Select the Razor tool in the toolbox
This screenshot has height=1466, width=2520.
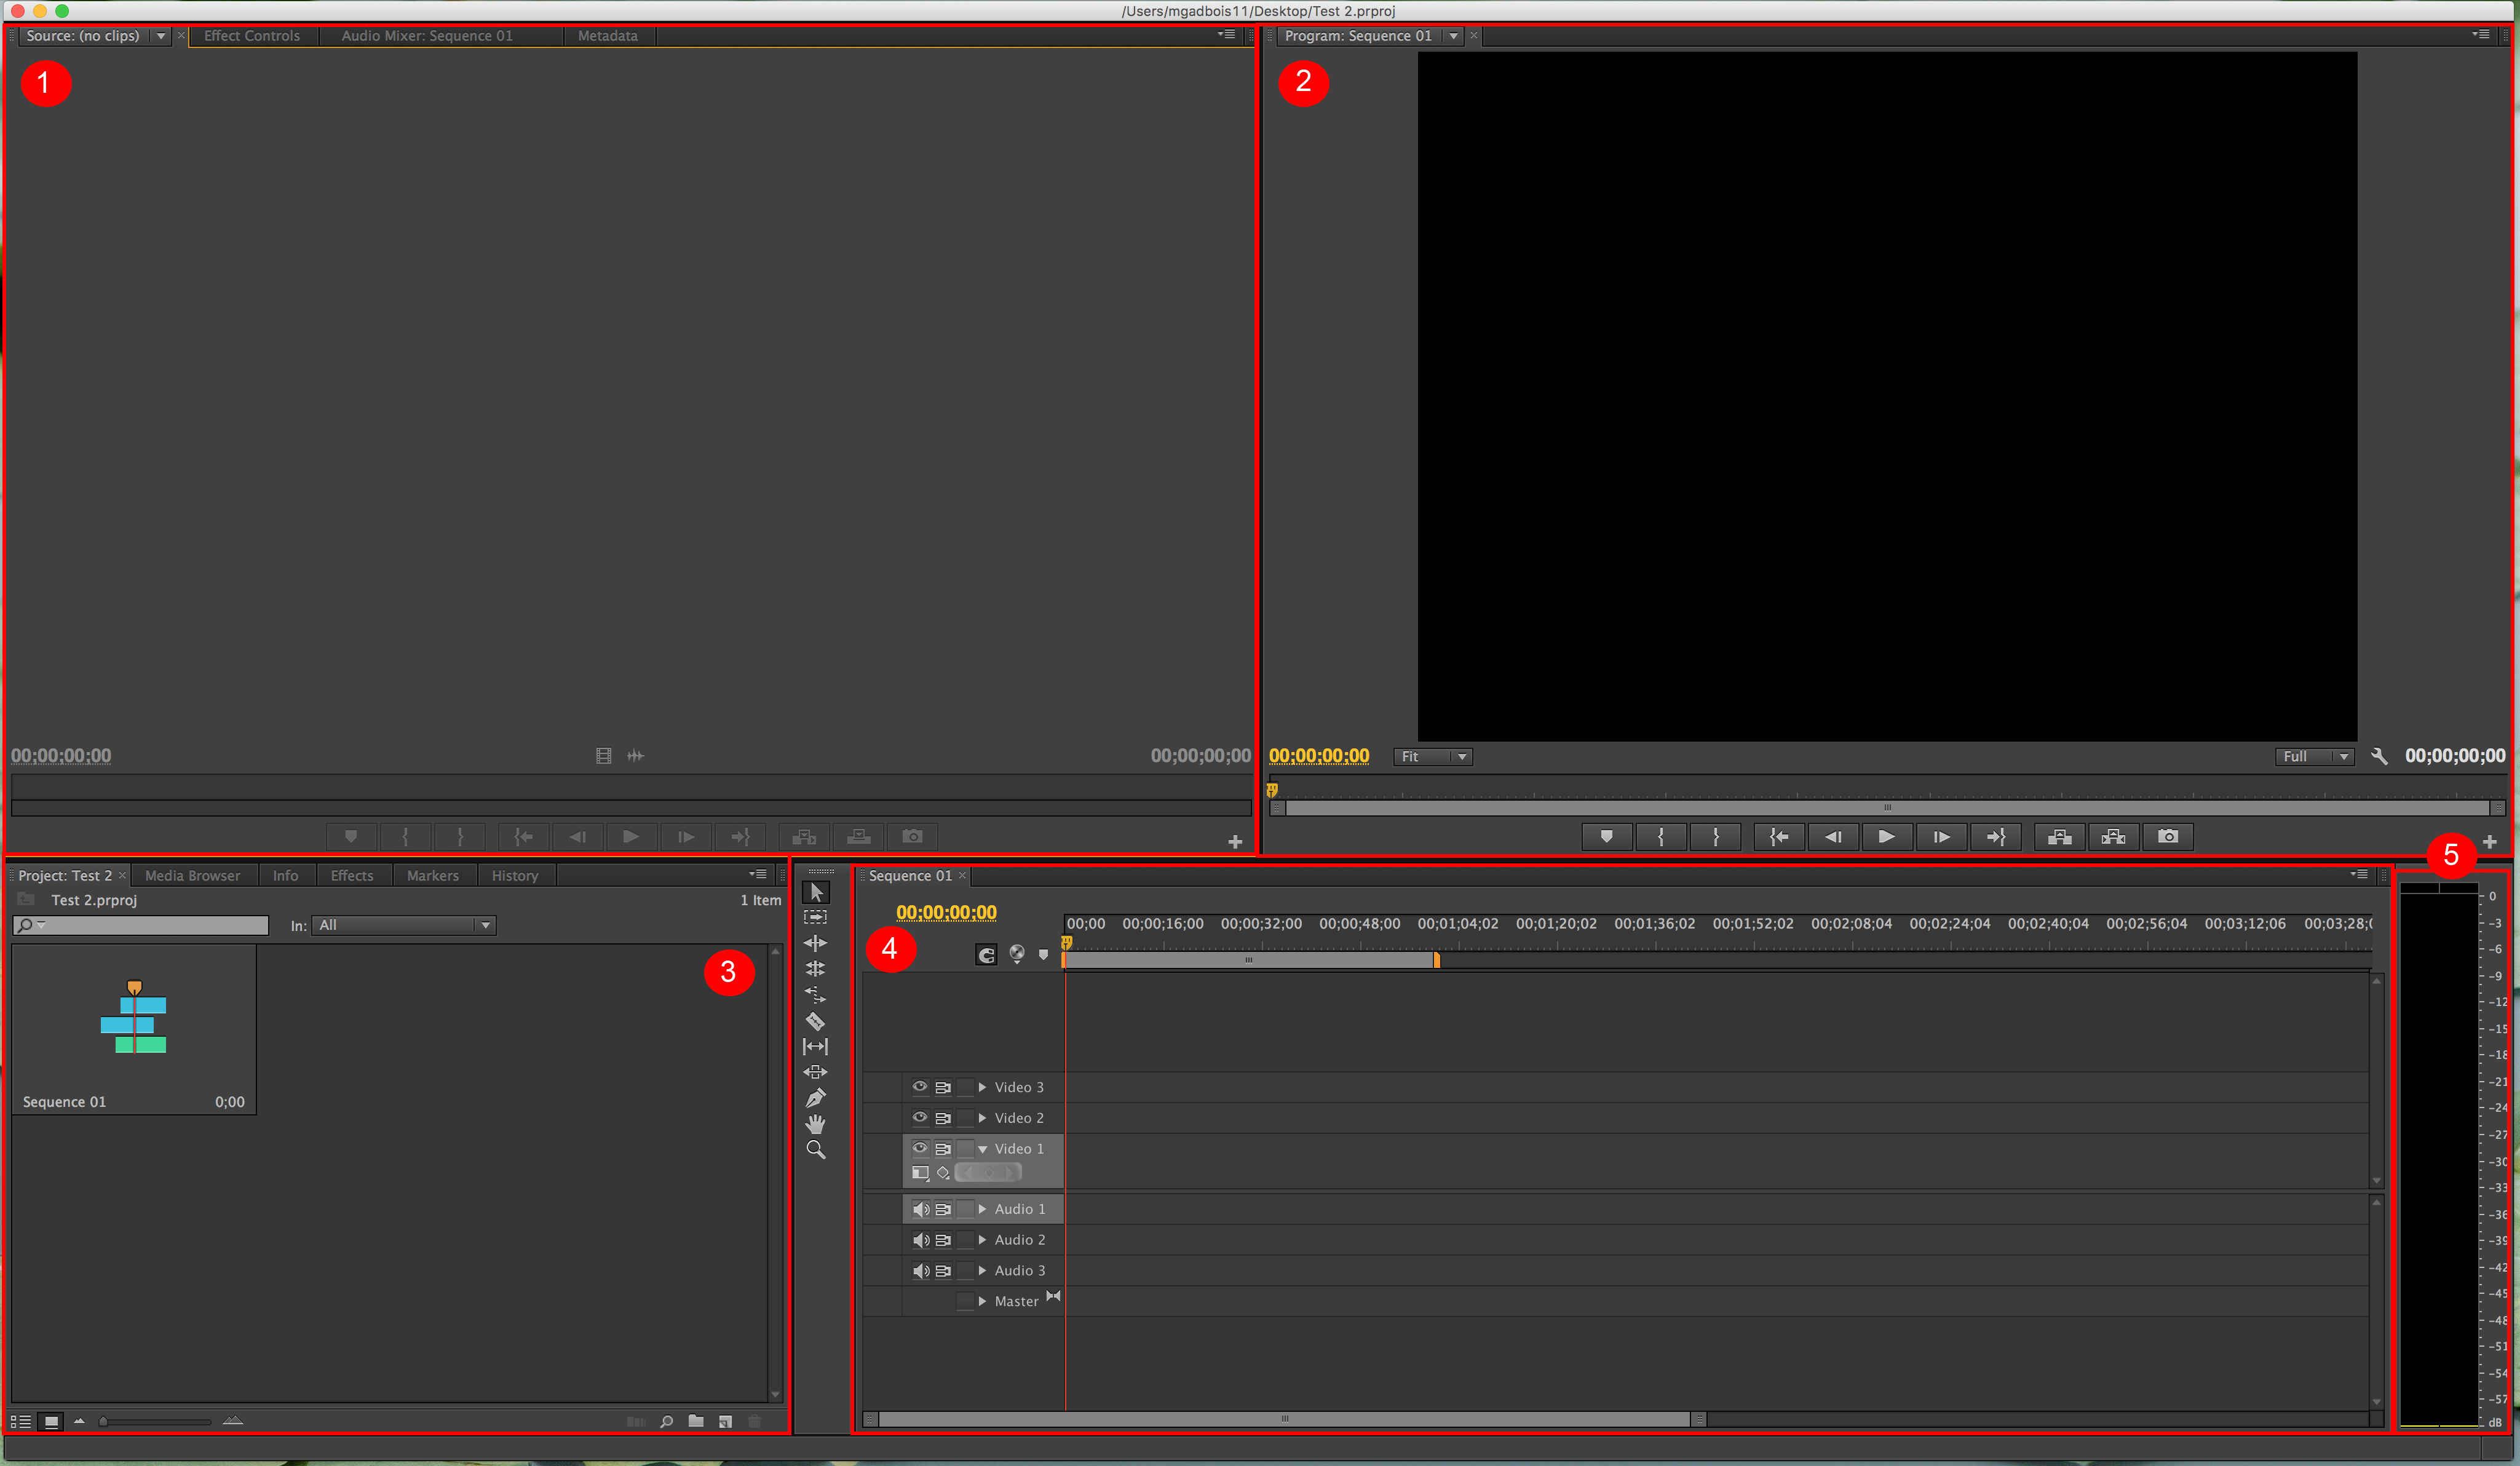tap(815, 1021)
